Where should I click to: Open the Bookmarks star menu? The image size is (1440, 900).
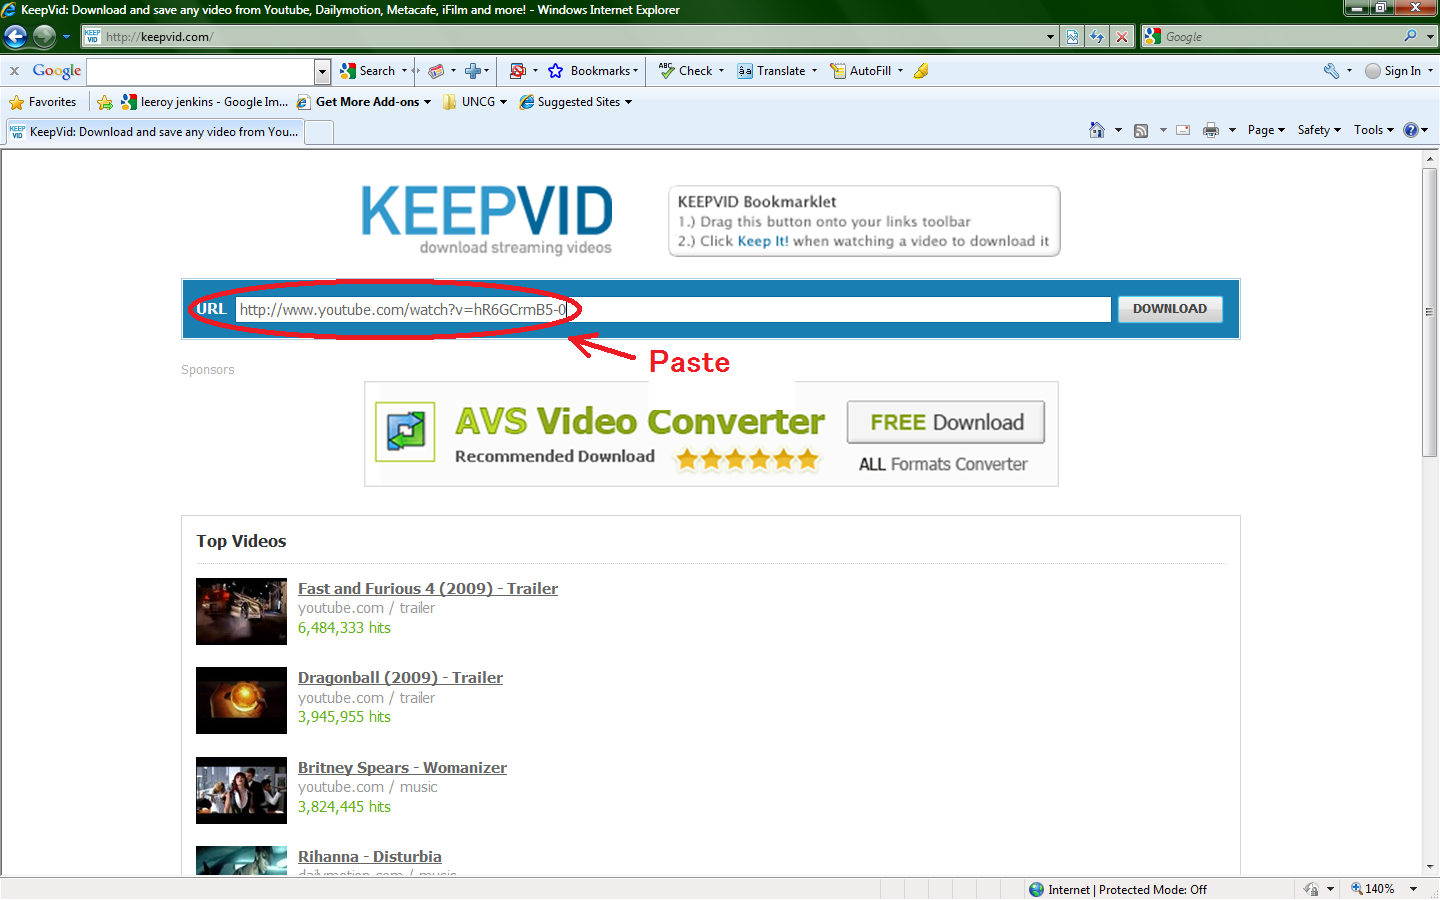click(592, 71)
